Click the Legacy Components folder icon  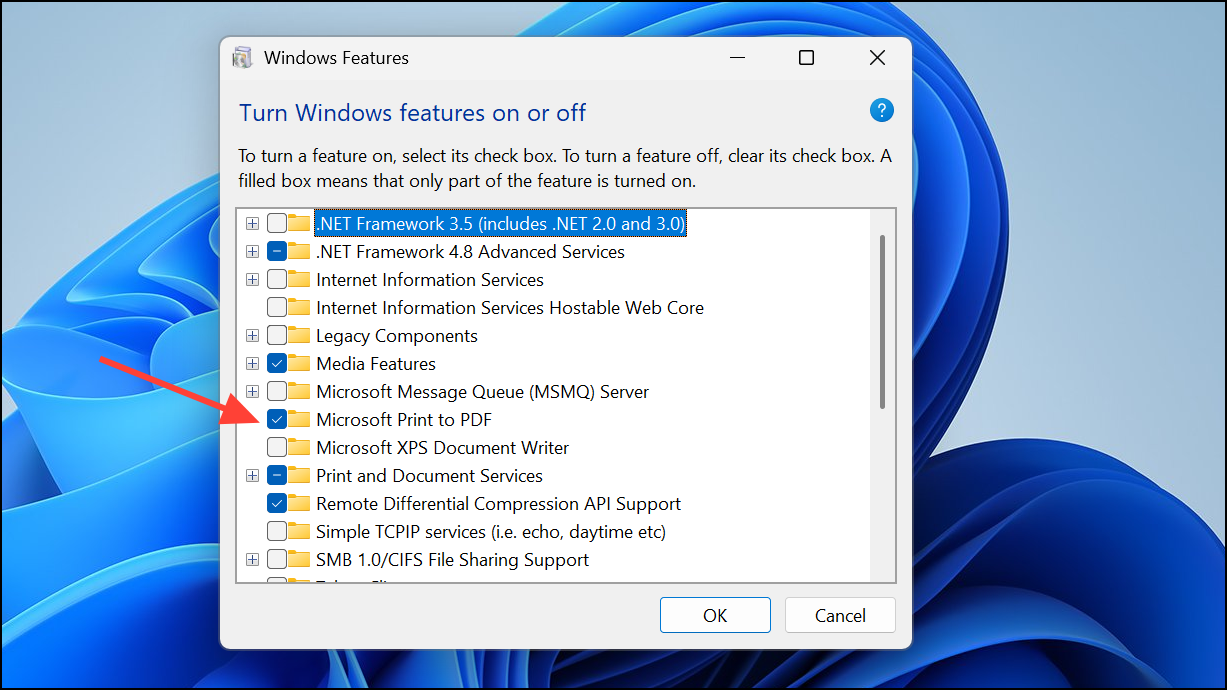click(x=299, y=336)
